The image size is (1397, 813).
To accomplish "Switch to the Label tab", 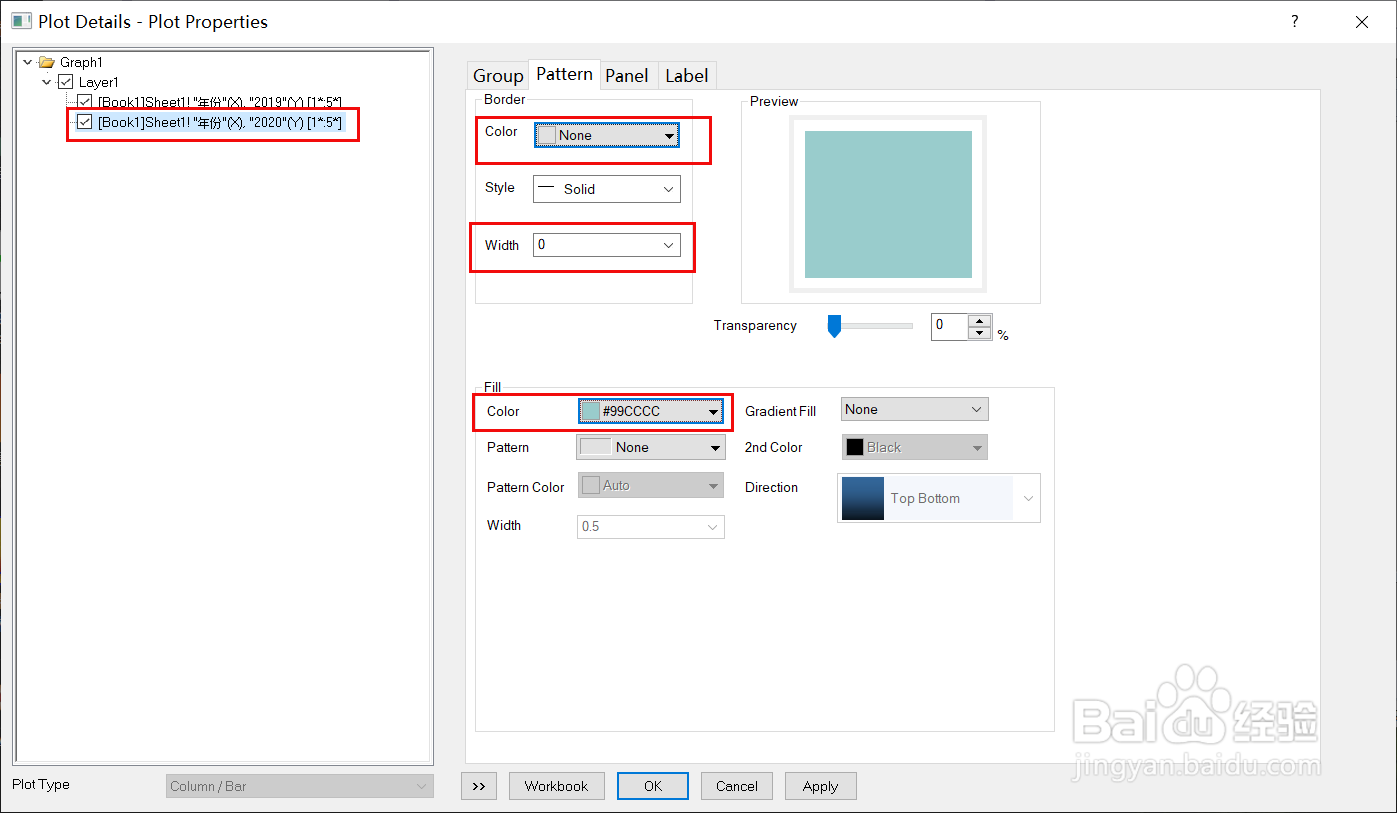I will 687,76.
